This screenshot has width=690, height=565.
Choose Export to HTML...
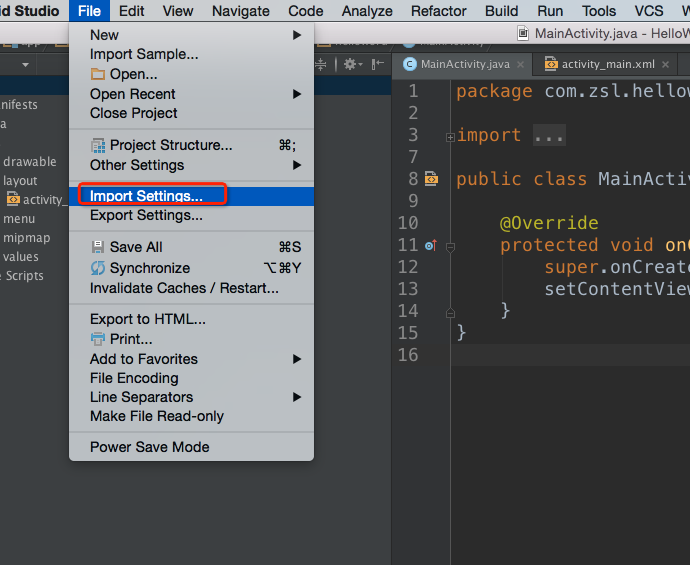[x=191, y=319]
